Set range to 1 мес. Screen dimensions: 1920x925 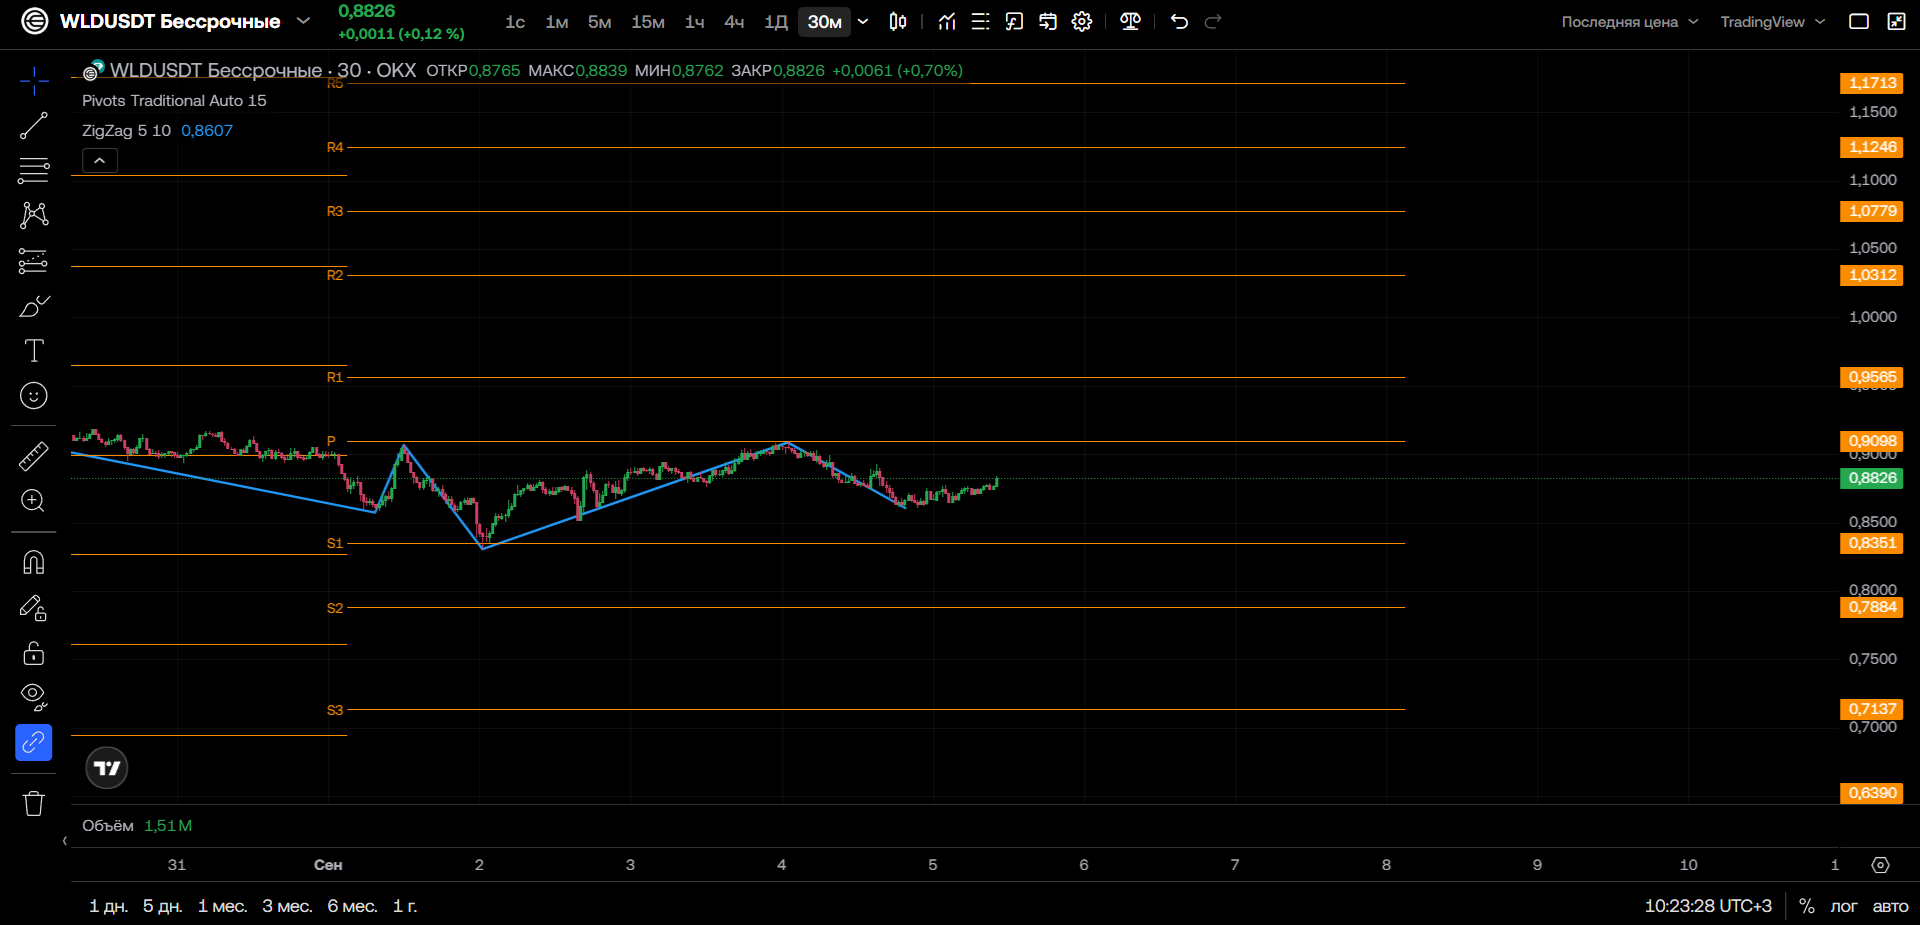(222, 906)
